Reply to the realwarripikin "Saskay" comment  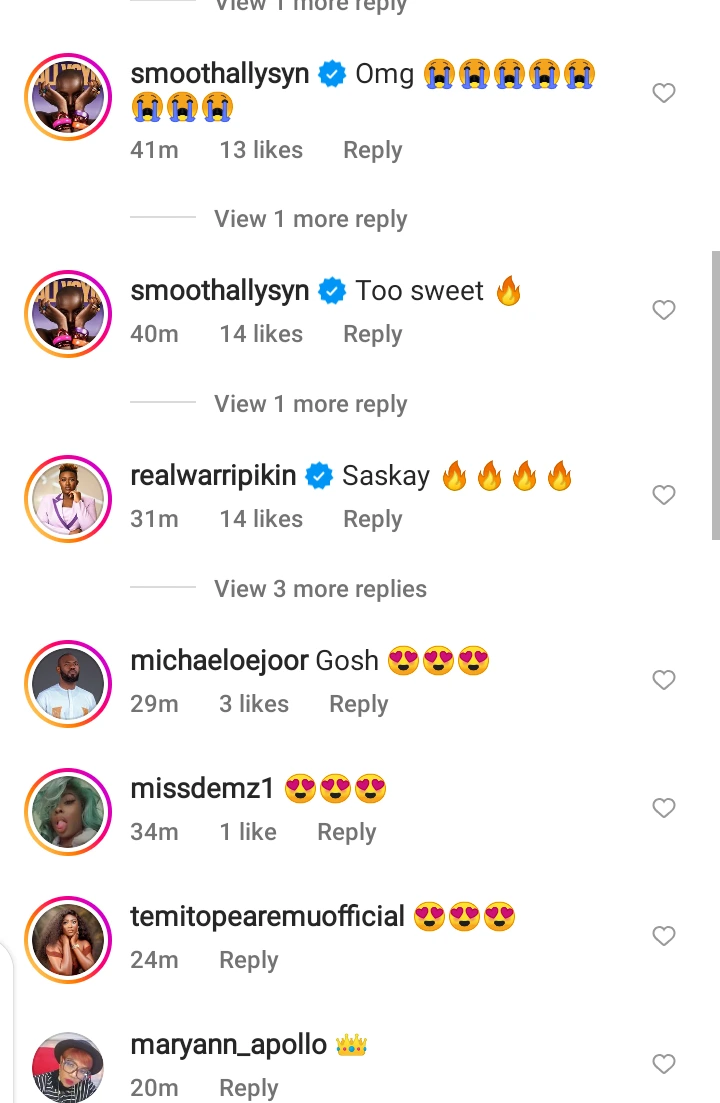pos(372,519)
